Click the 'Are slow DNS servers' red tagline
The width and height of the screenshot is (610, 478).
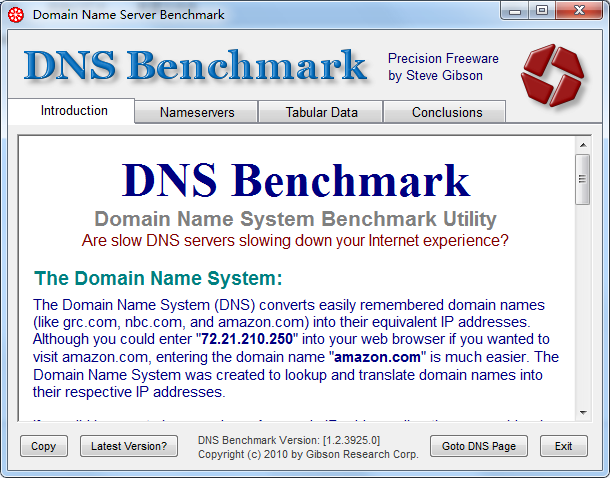click(295, 241)
